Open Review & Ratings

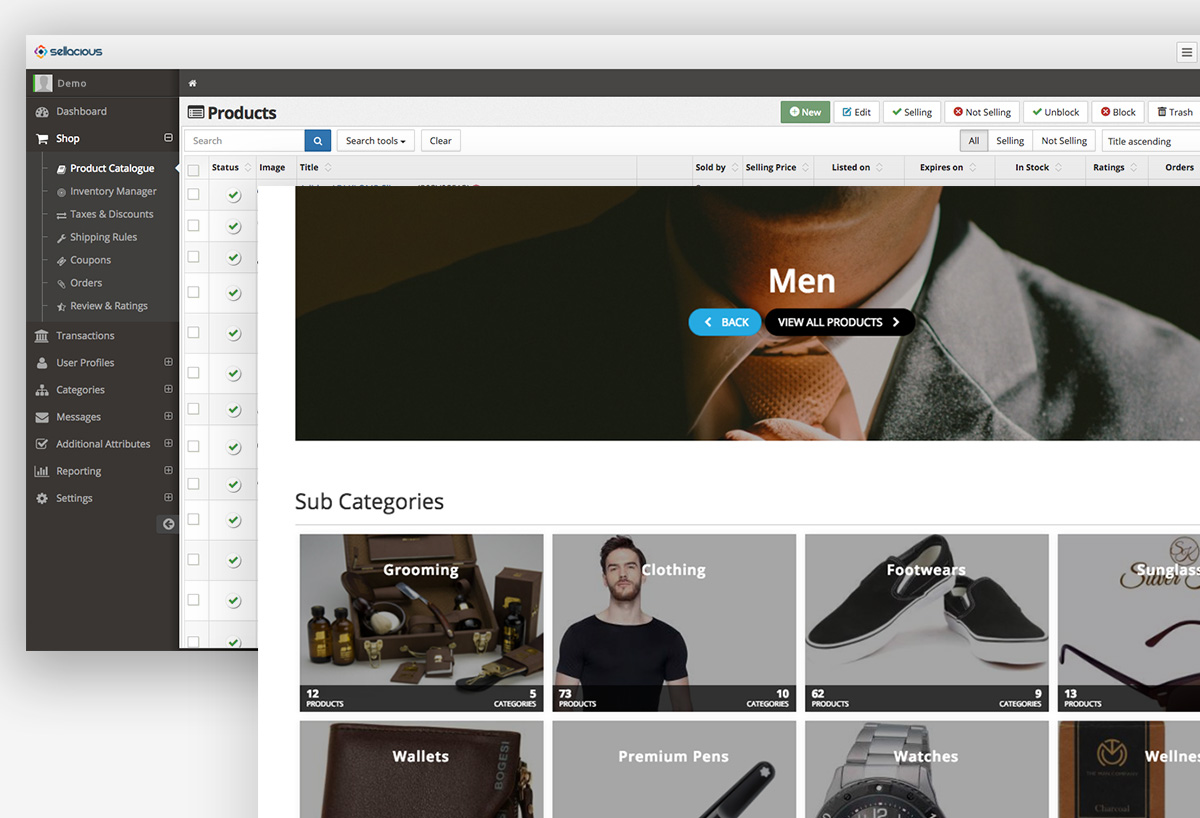(108, 306)
